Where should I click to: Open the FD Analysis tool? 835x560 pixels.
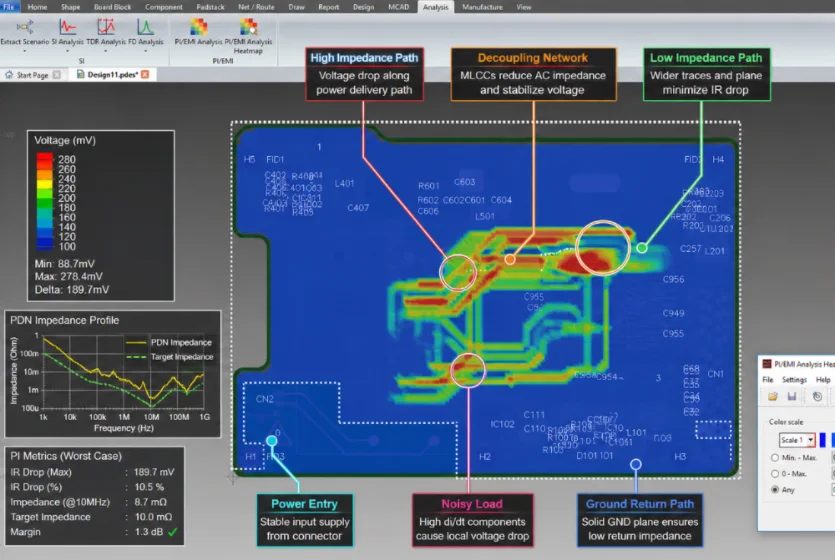point(145,32)
